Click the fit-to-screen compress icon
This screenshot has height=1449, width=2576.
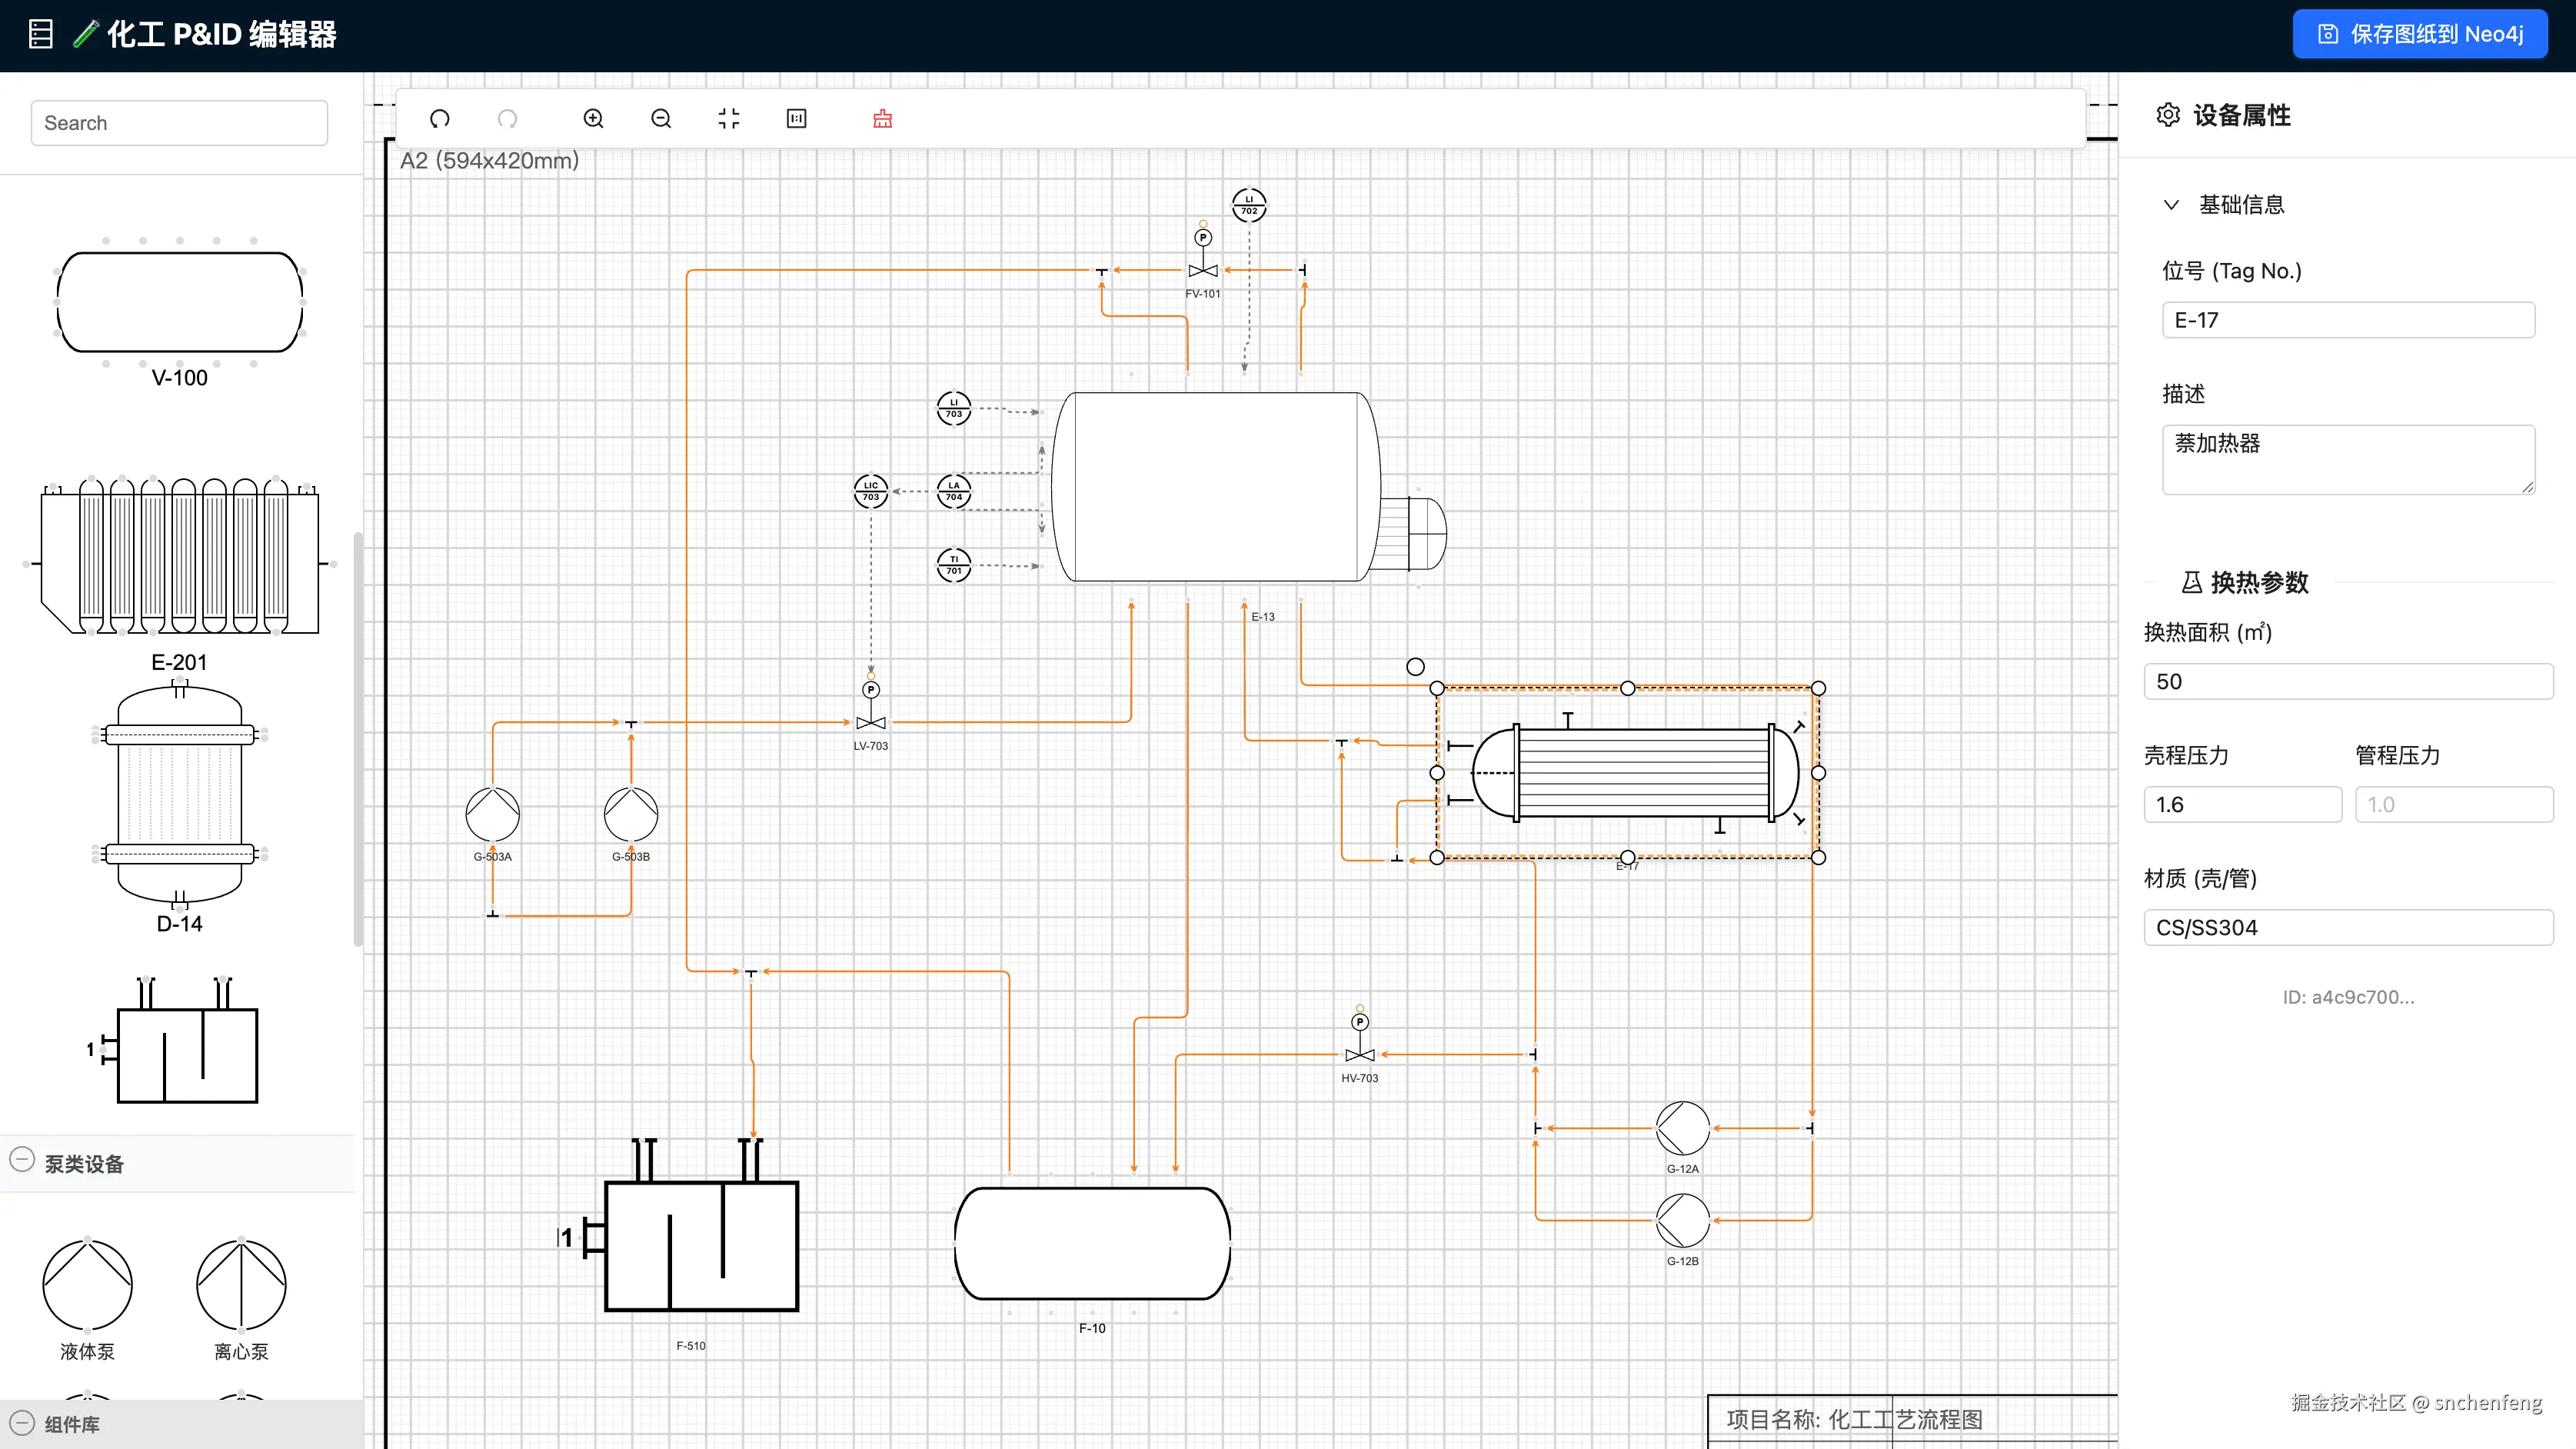point(729,119)
